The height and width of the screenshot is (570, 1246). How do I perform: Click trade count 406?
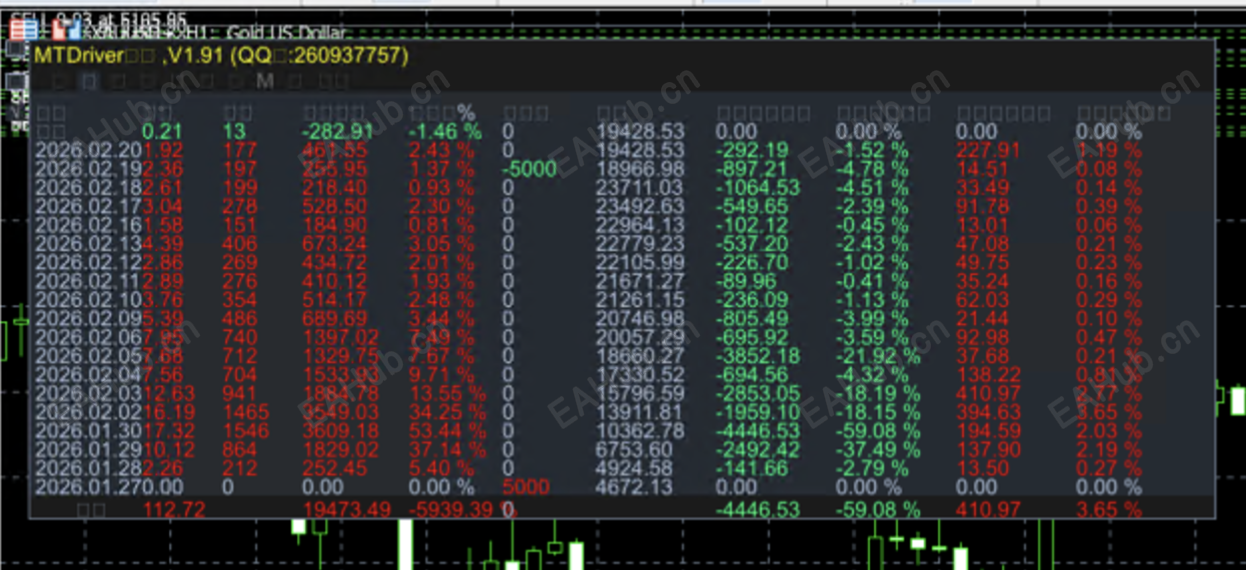(240, 245)
